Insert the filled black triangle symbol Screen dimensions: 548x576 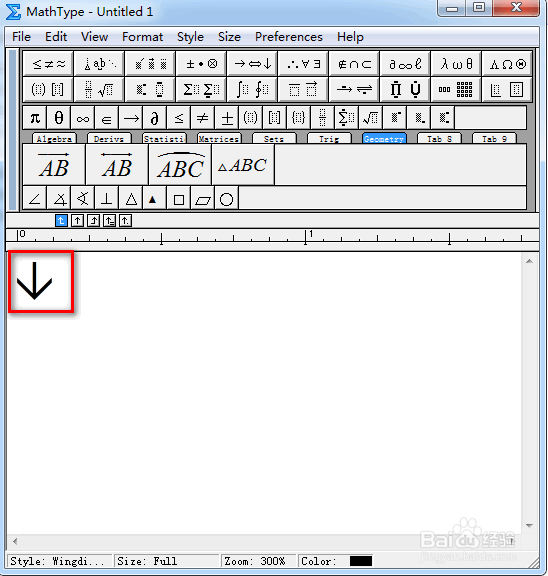click(x=155, y=199)
